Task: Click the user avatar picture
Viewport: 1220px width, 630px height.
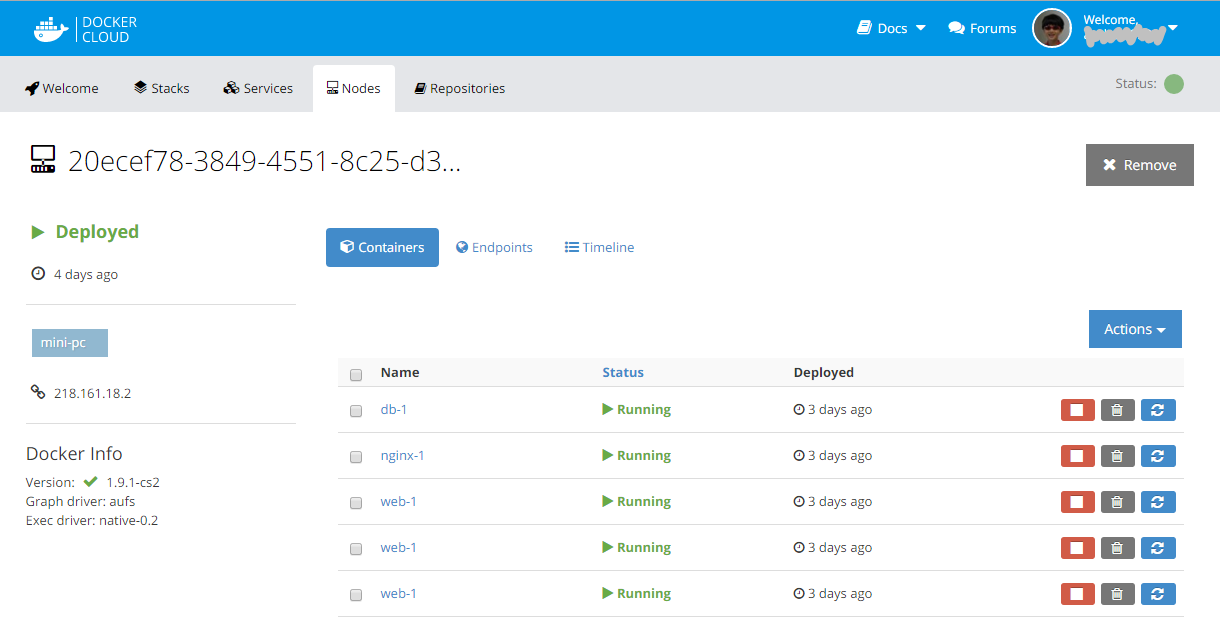Action: click(1052, 29)
